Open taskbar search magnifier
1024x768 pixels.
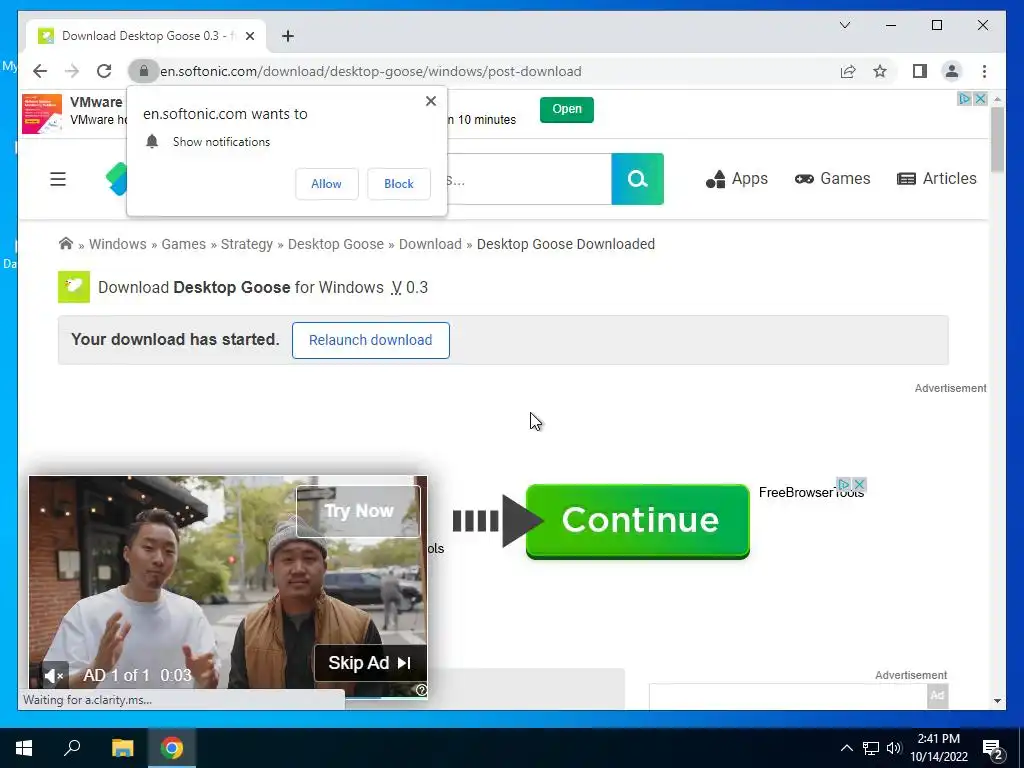[x=72, y=748]
